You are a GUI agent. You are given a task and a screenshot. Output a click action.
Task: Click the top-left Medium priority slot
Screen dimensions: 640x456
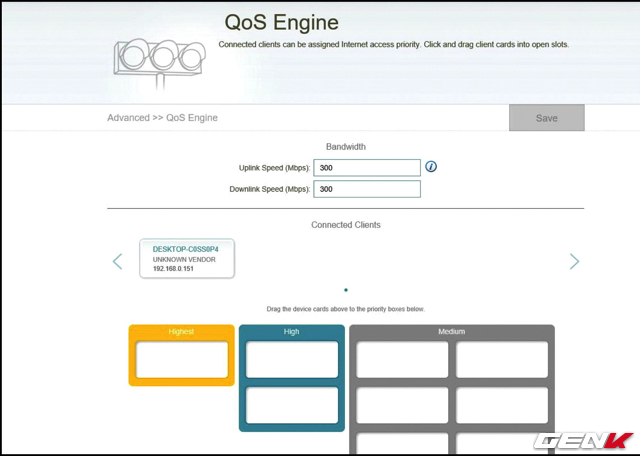(x=402, y=360)
